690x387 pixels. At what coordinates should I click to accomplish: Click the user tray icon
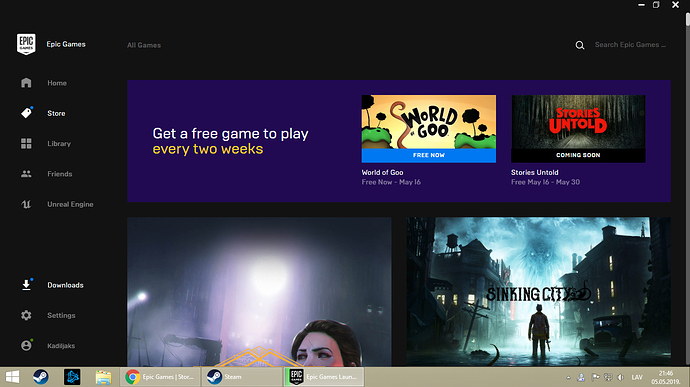(x=581, y=377)
